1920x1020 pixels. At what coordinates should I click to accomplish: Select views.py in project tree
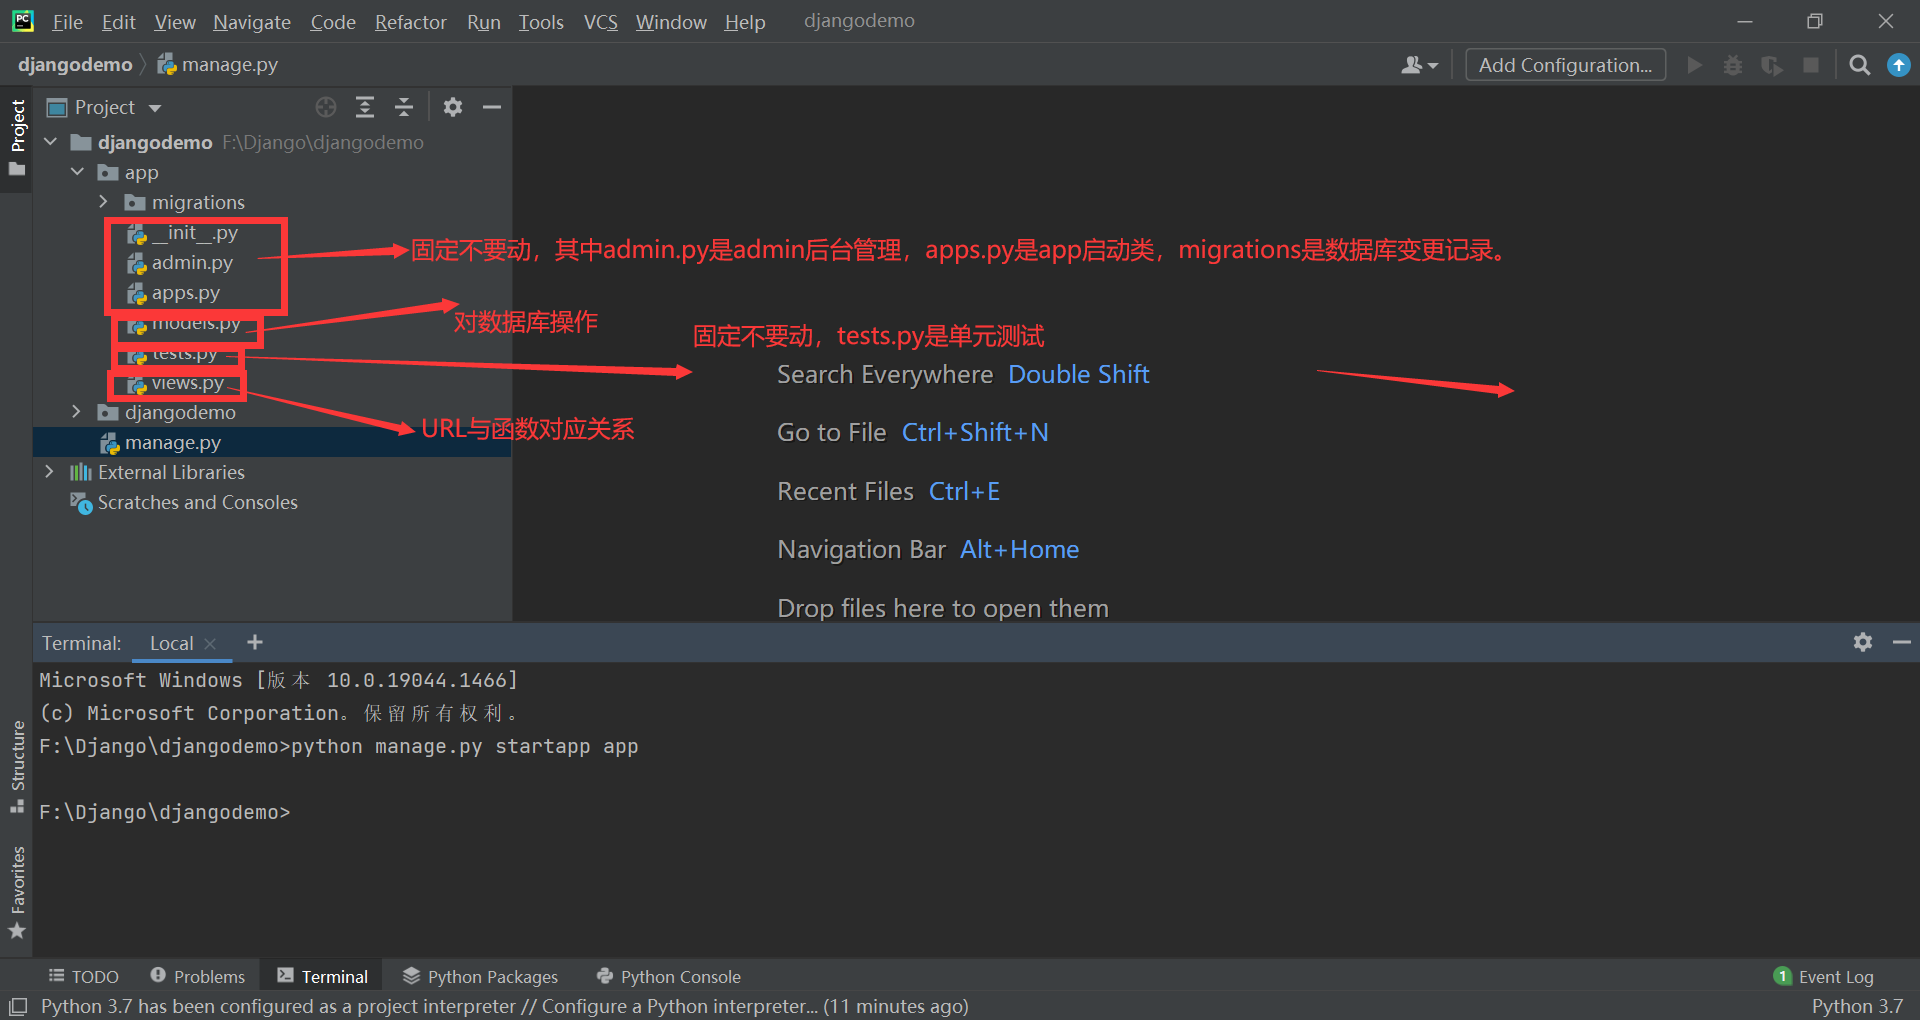(176, 383)
